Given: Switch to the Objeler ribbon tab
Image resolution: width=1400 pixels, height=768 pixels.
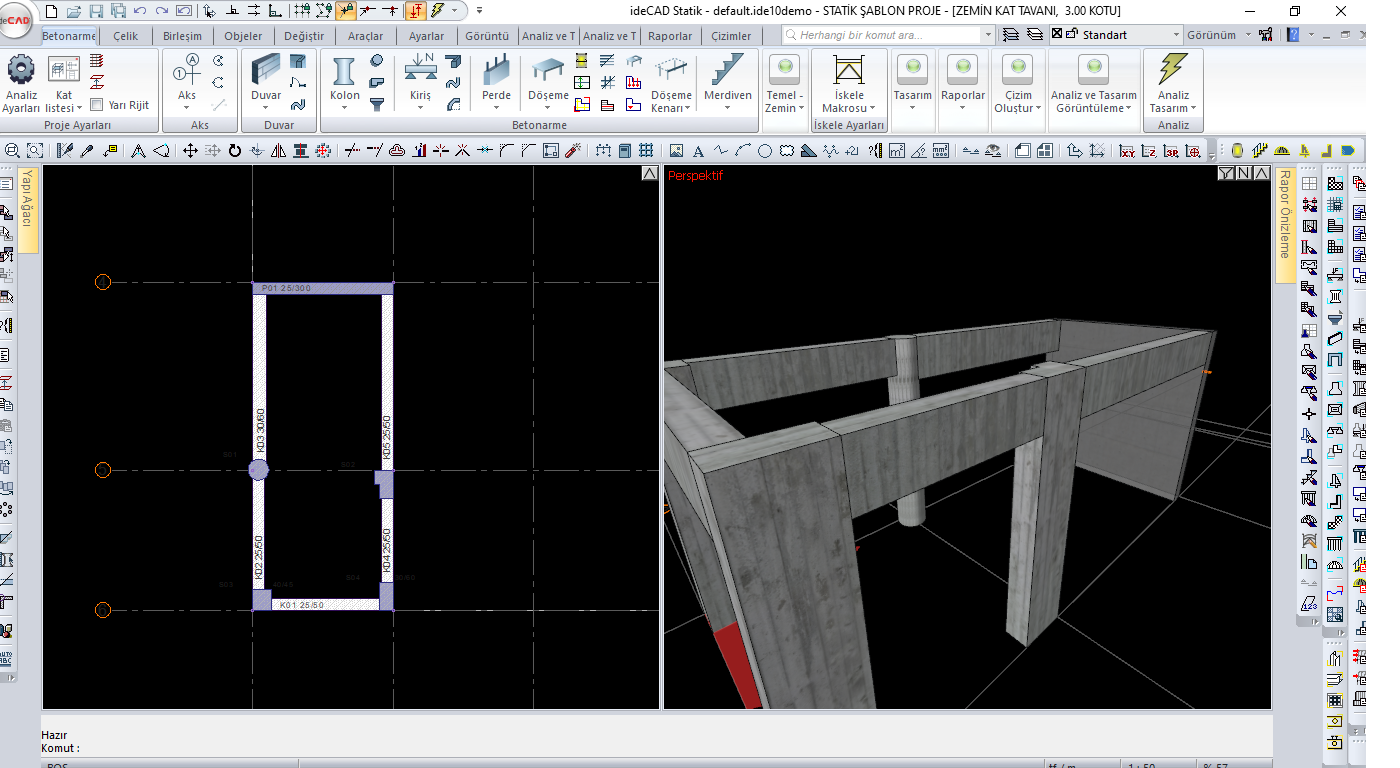Looking at the screenshot, I should point(243,36).
